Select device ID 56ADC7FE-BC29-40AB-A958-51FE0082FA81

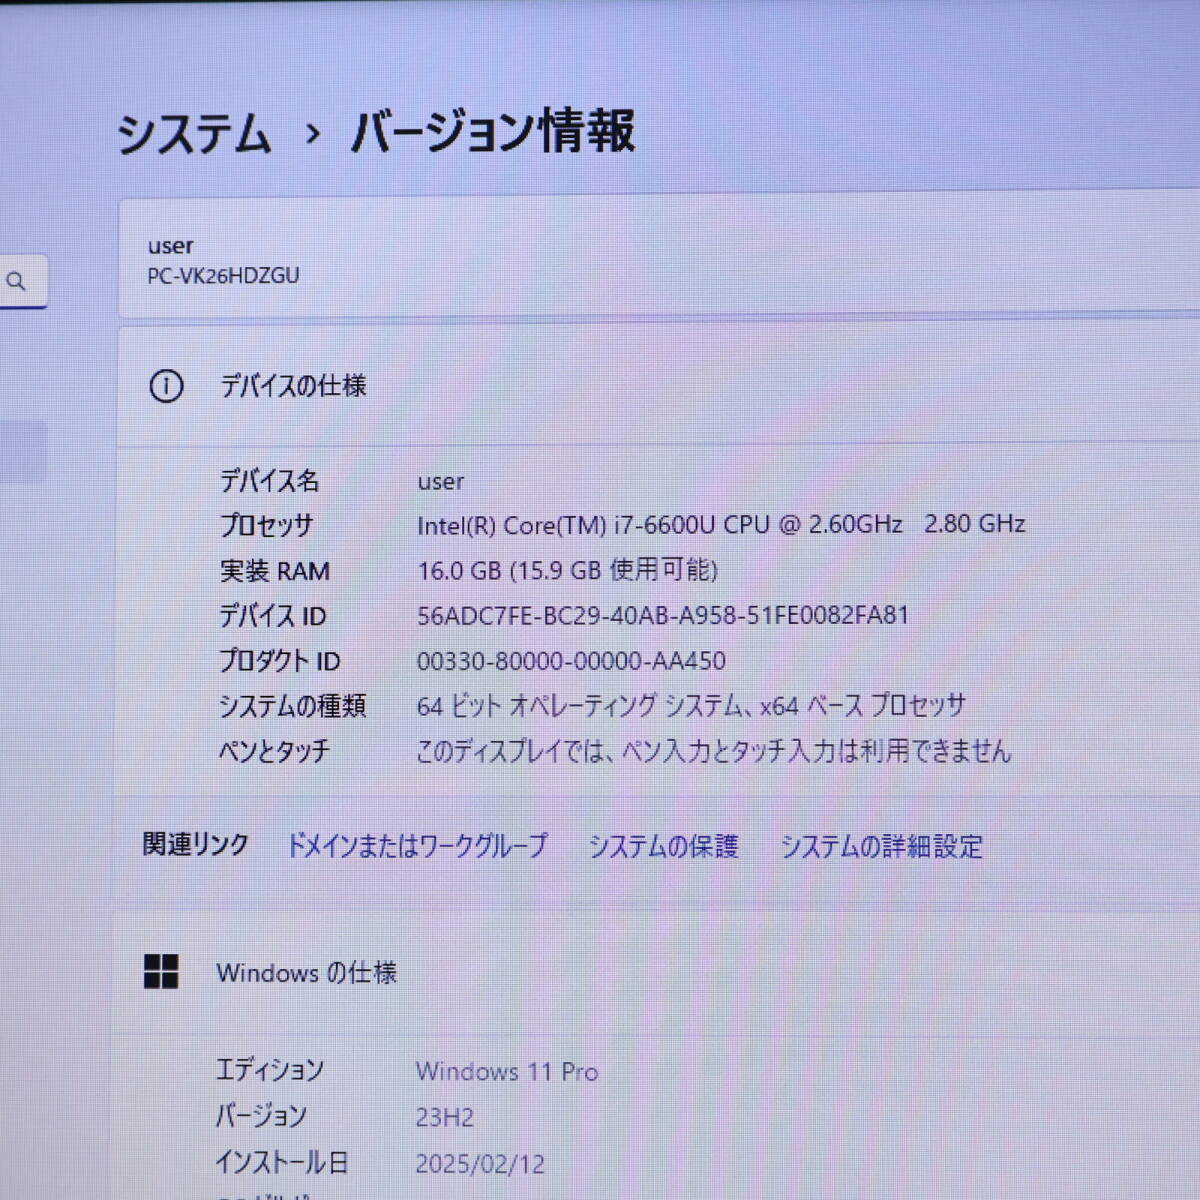click(x=663, y=615)
